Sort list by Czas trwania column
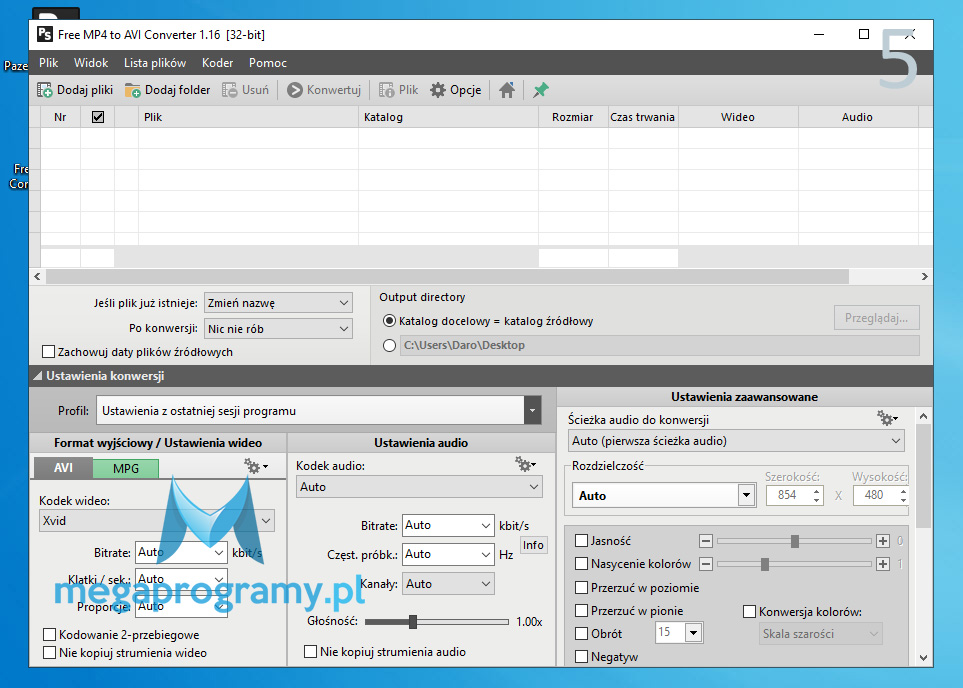963x688 pixels. [x=642, y=117]
